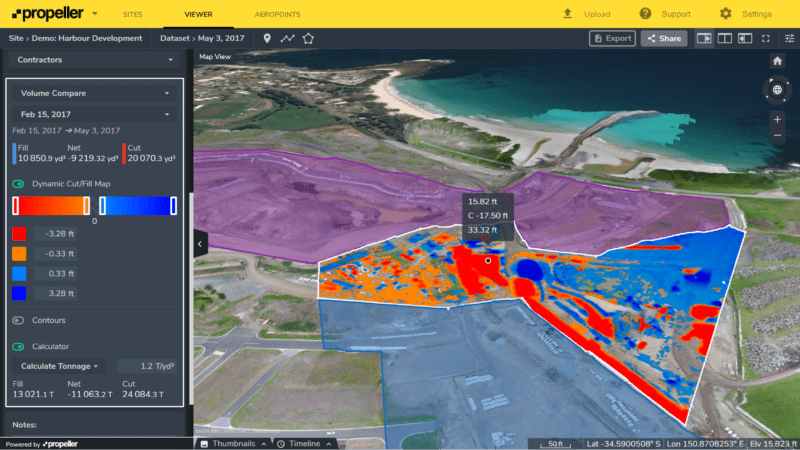Click the dark blue 3.28 ft swatch
Image resolution: width=800 pixels, height=450 pixels.
point(19,293)
